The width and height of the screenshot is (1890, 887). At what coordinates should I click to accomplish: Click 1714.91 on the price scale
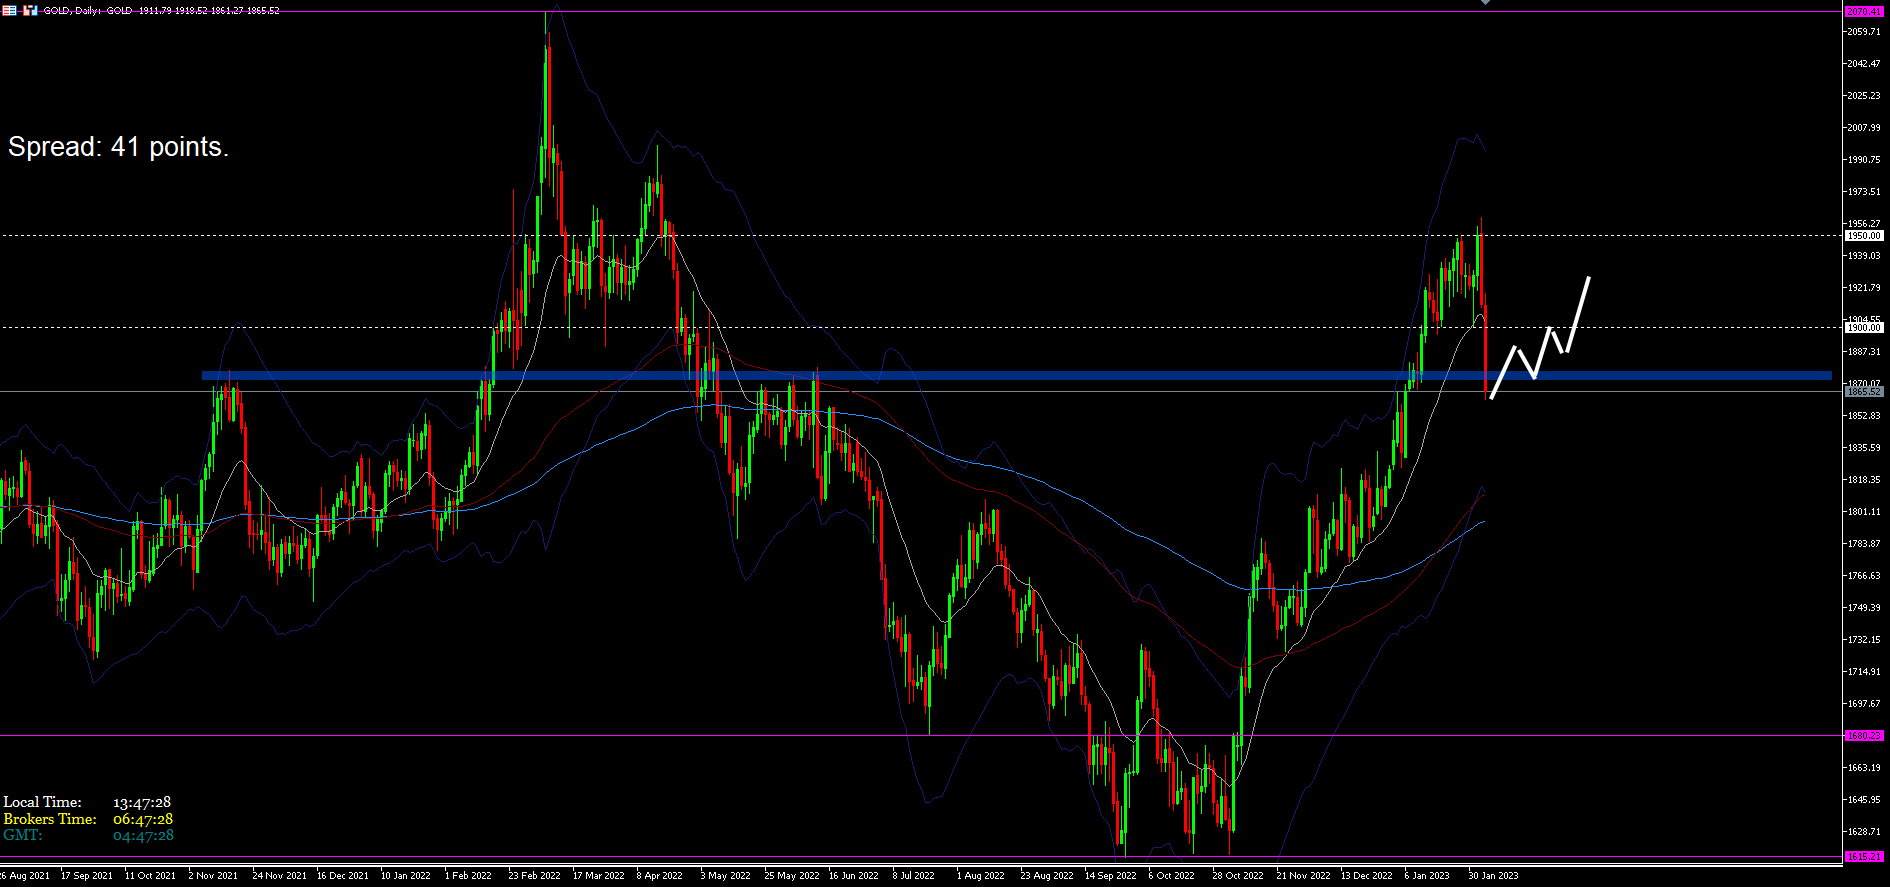click(x=1863, y=672)
